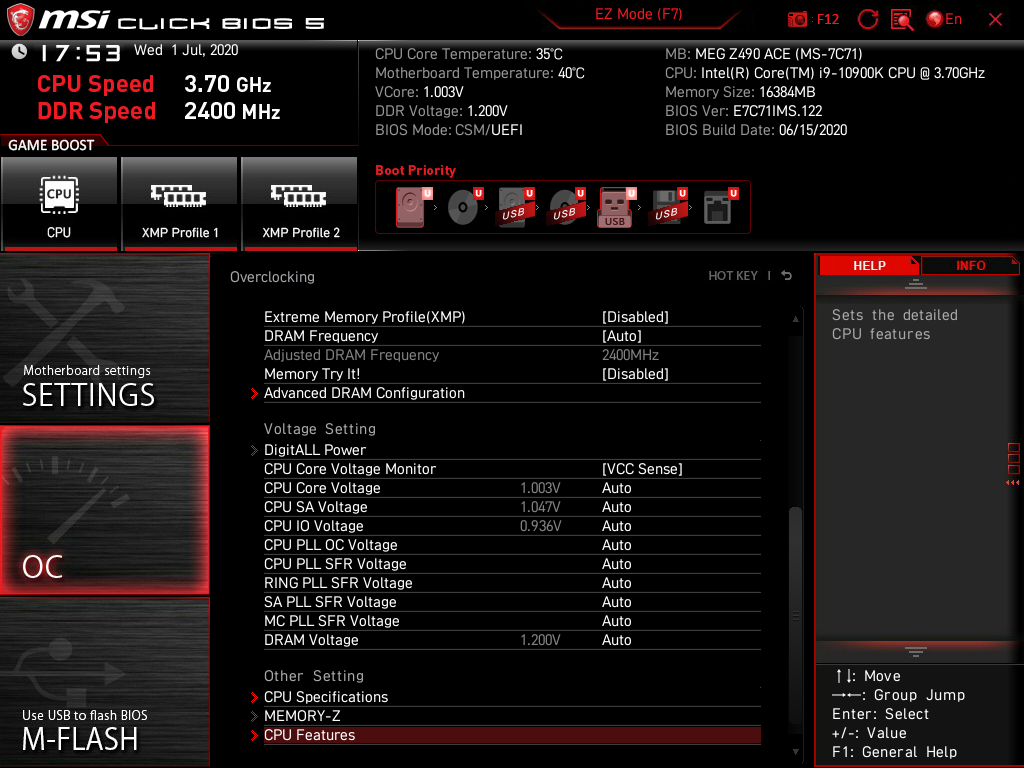The height and width of the screenshot is (768, 1024).
Task: Go back using the return arrow icon
Action: coord(787,276)
